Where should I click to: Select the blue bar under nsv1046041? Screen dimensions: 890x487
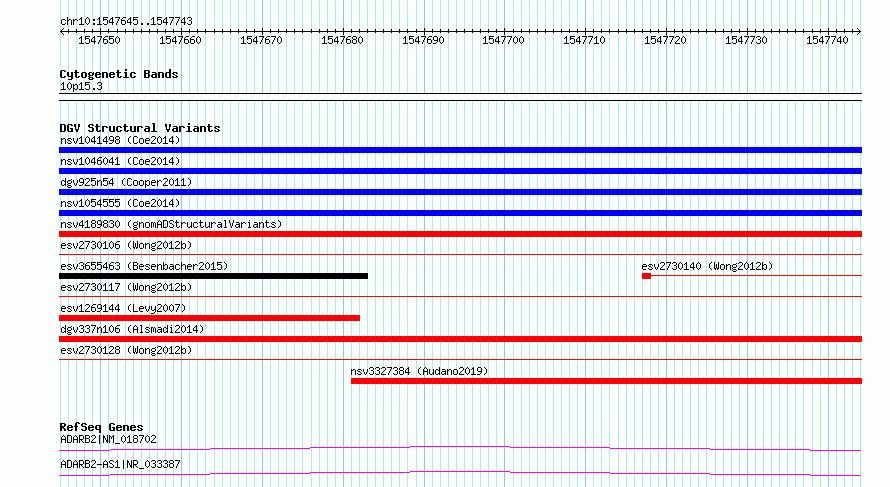coord(460,171)
